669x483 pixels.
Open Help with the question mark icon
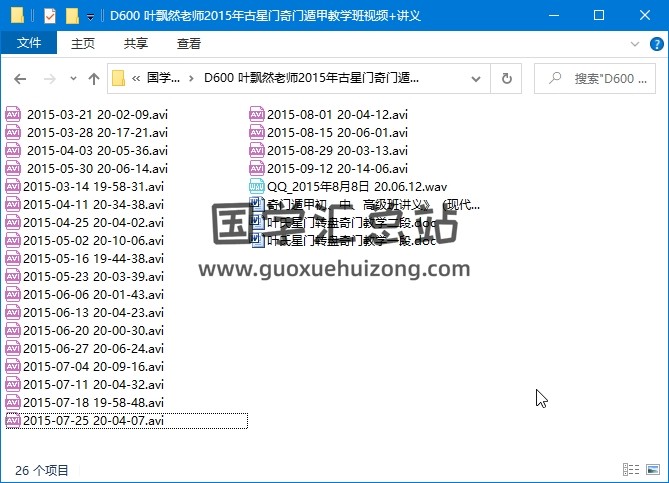[656, 44]
